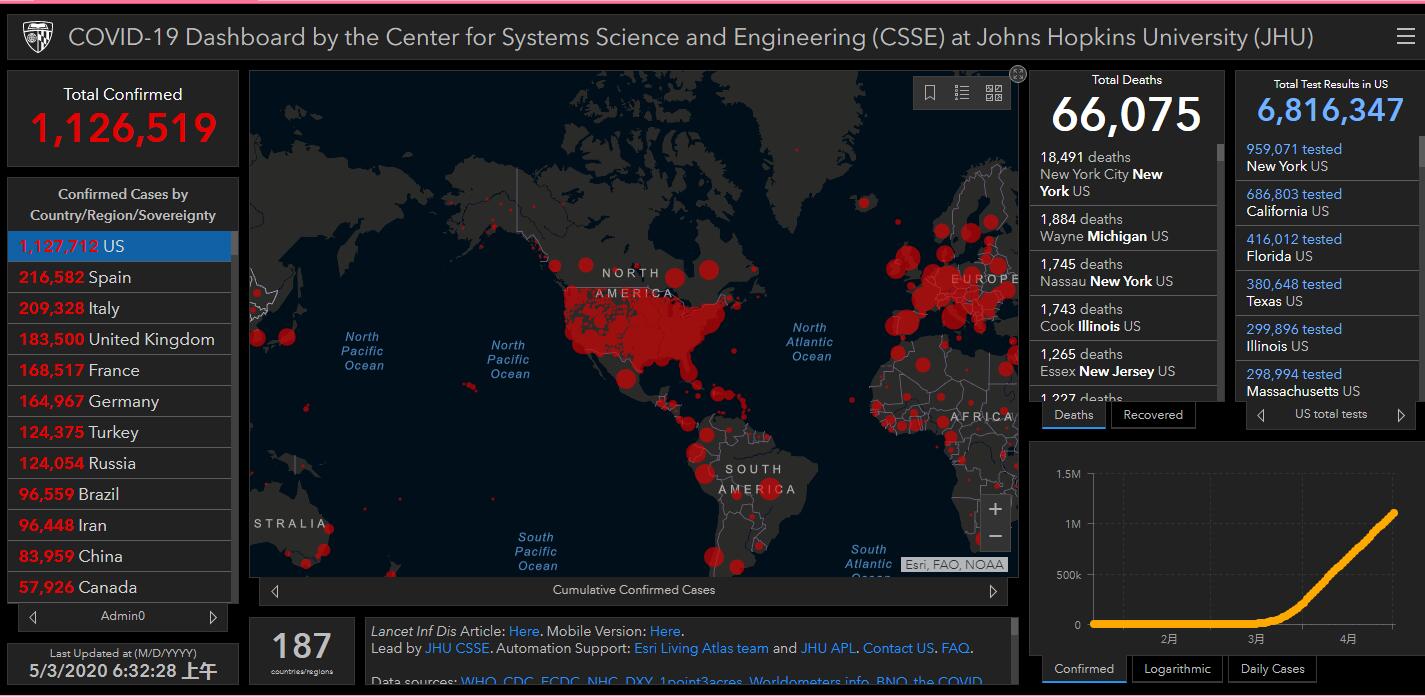The image size is (1425, 698).
Task: Go to next Admin level arrow
Action: click(x=212, y=617)
